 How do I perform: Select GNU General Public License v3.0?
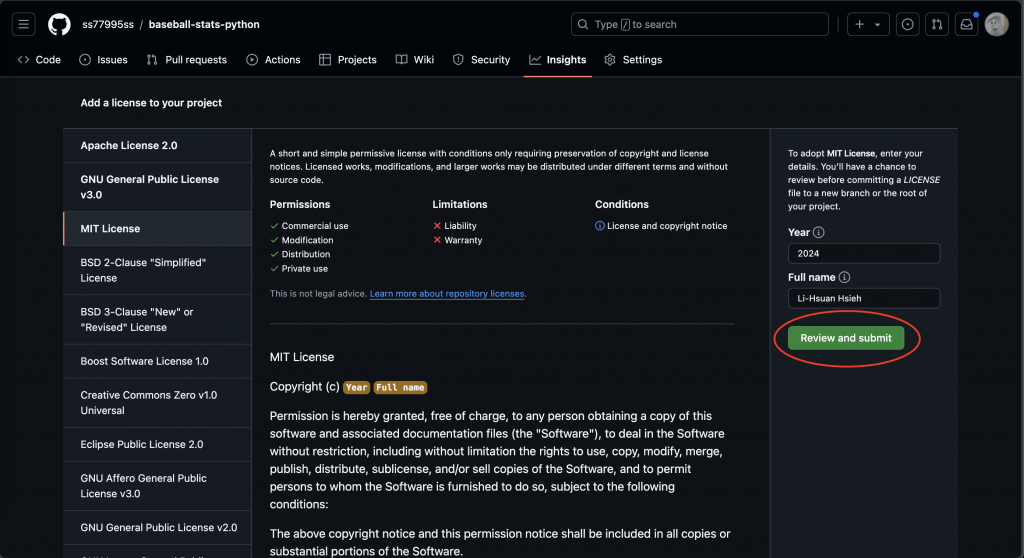157,187
